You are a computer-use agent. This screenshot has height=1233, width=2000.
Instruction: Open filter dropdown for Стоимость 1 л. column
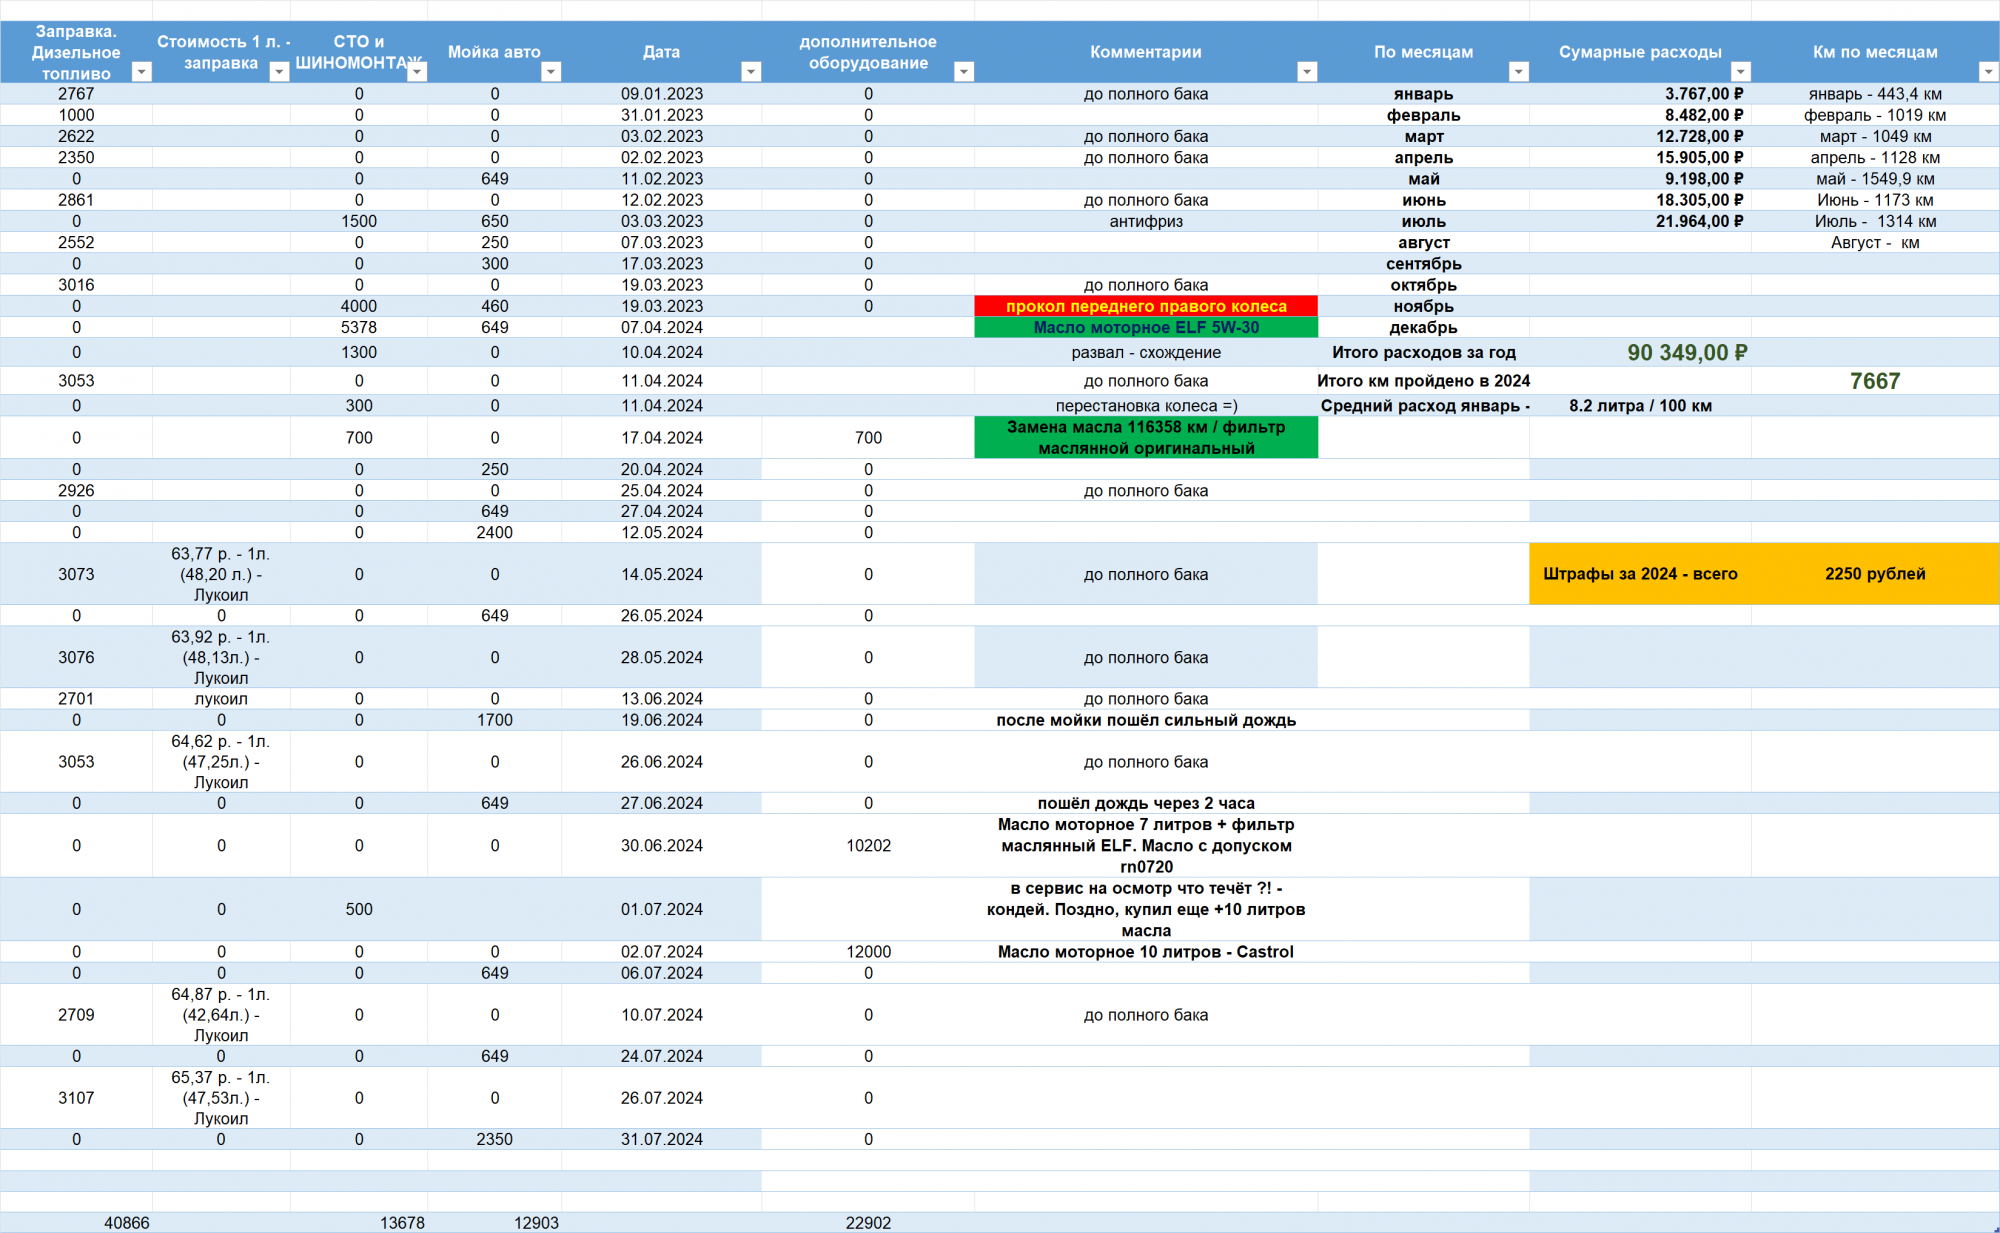pyautogui.click(x=279, y=72)
